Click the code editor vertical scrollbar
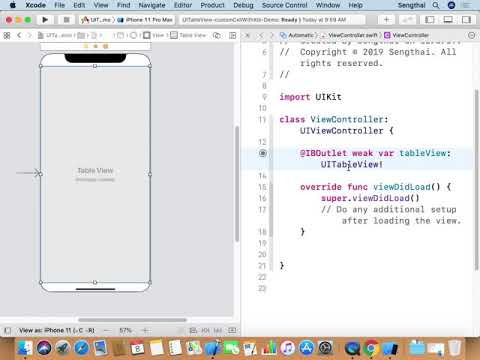Viewport: 480px width, 360px height. [477, 180]
